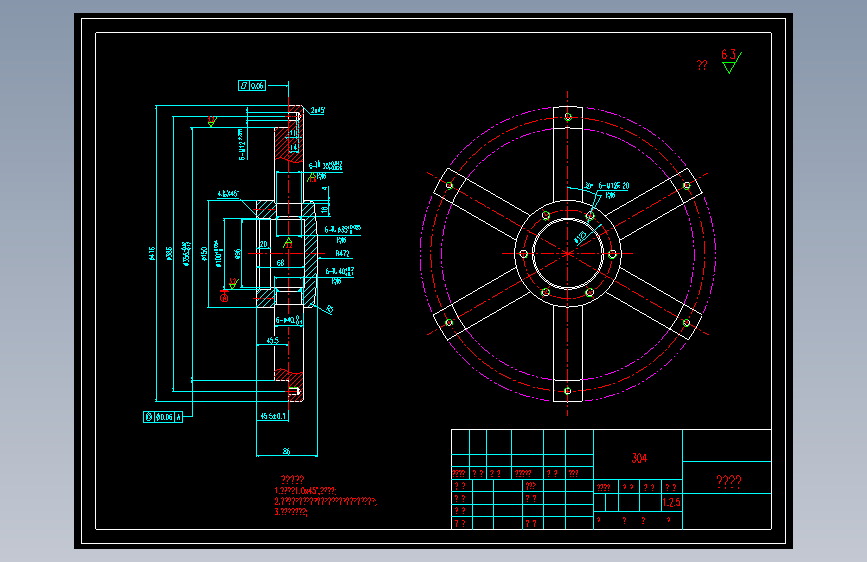Select the bolt hole in the bottom spoke
This screenshot has height=562, width=867.
pyautogui.click(x=568, y=391)
